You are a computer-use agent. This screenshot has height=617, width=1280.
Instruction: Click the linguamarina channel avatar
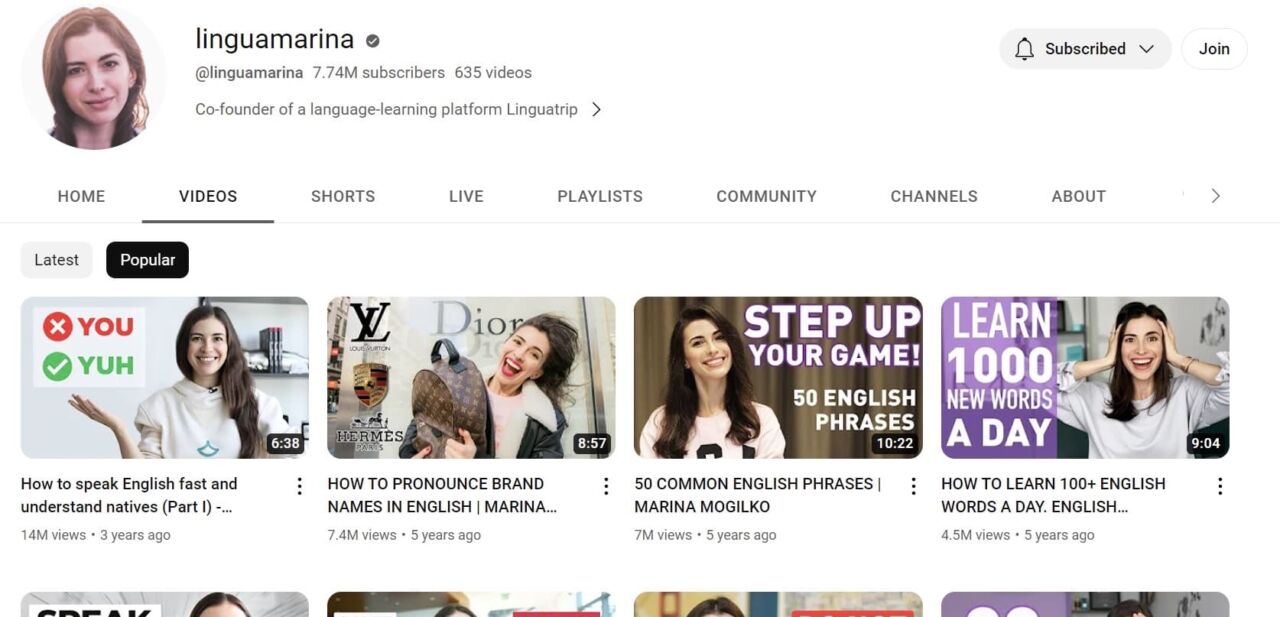pyautogui.click(x=94, y=77)
